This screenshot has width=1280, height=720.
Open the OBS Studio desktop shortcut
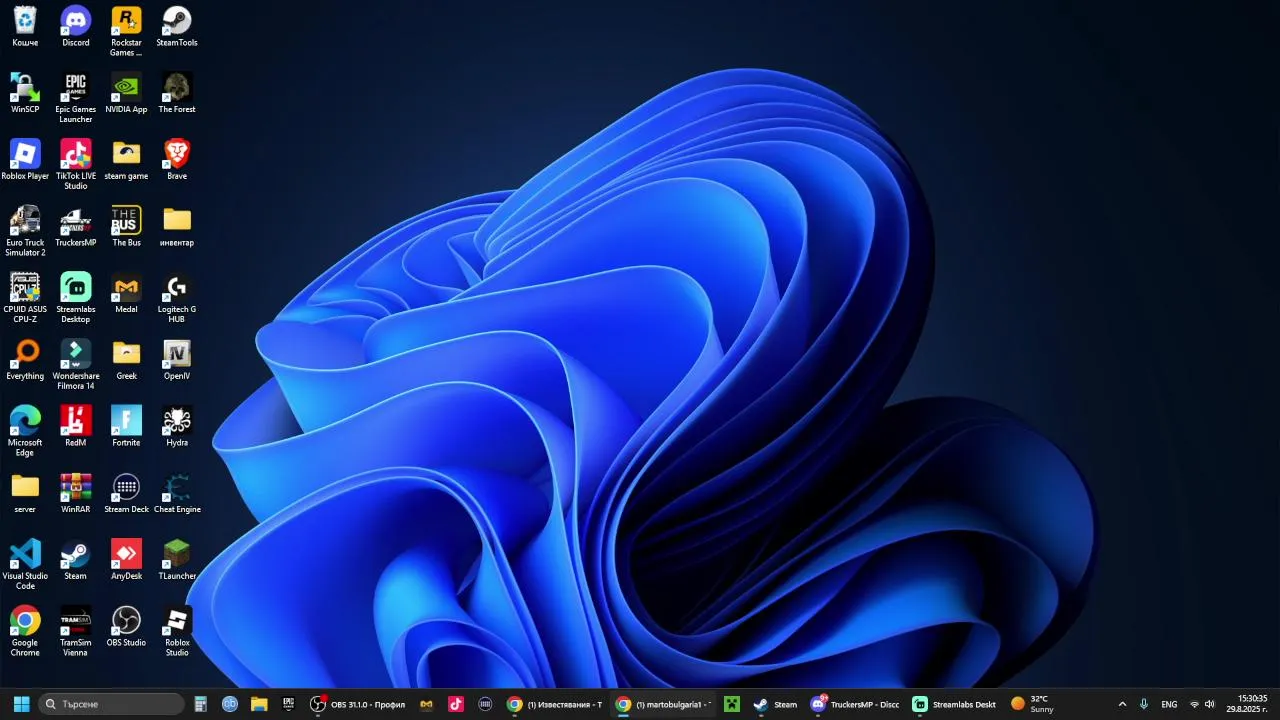[x=126, y=627]
